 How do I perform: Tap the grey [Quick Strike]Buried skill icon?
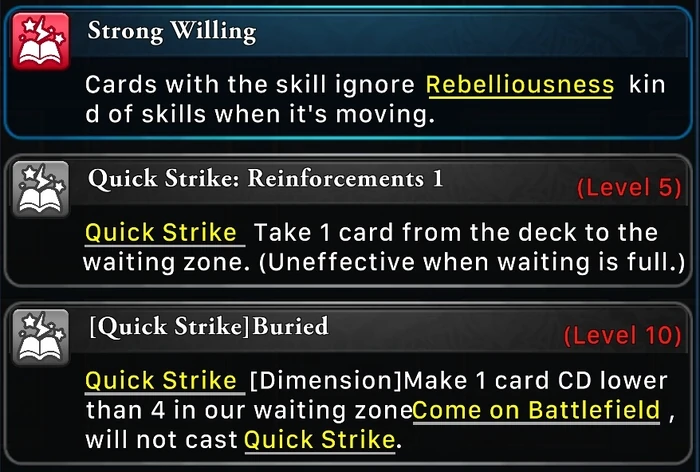(x=41, y=338)
